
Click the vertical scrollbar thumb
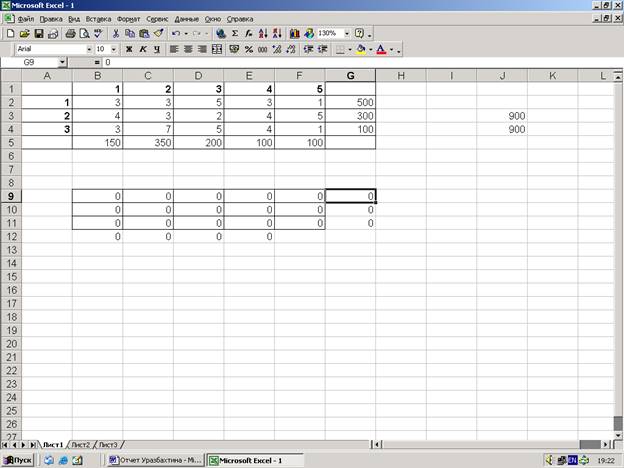click(x=618, y=423)
